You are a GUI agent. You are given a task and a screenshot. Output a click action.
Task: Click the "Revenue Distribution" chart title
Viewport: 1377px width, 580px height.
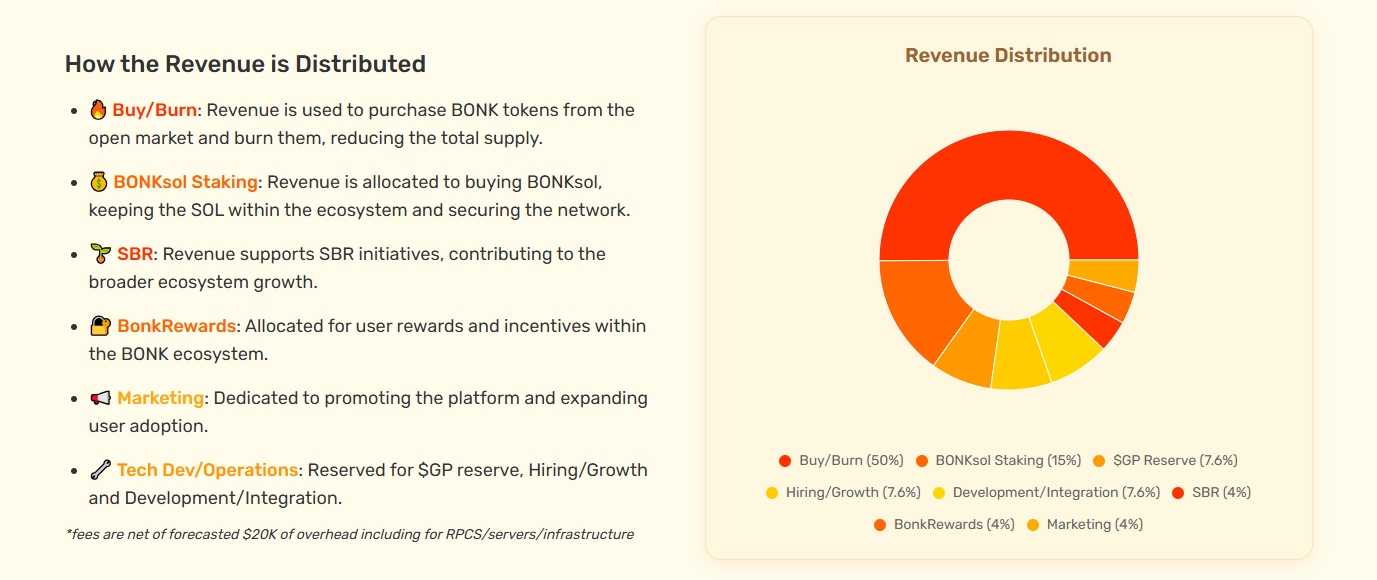point(1008,56)
